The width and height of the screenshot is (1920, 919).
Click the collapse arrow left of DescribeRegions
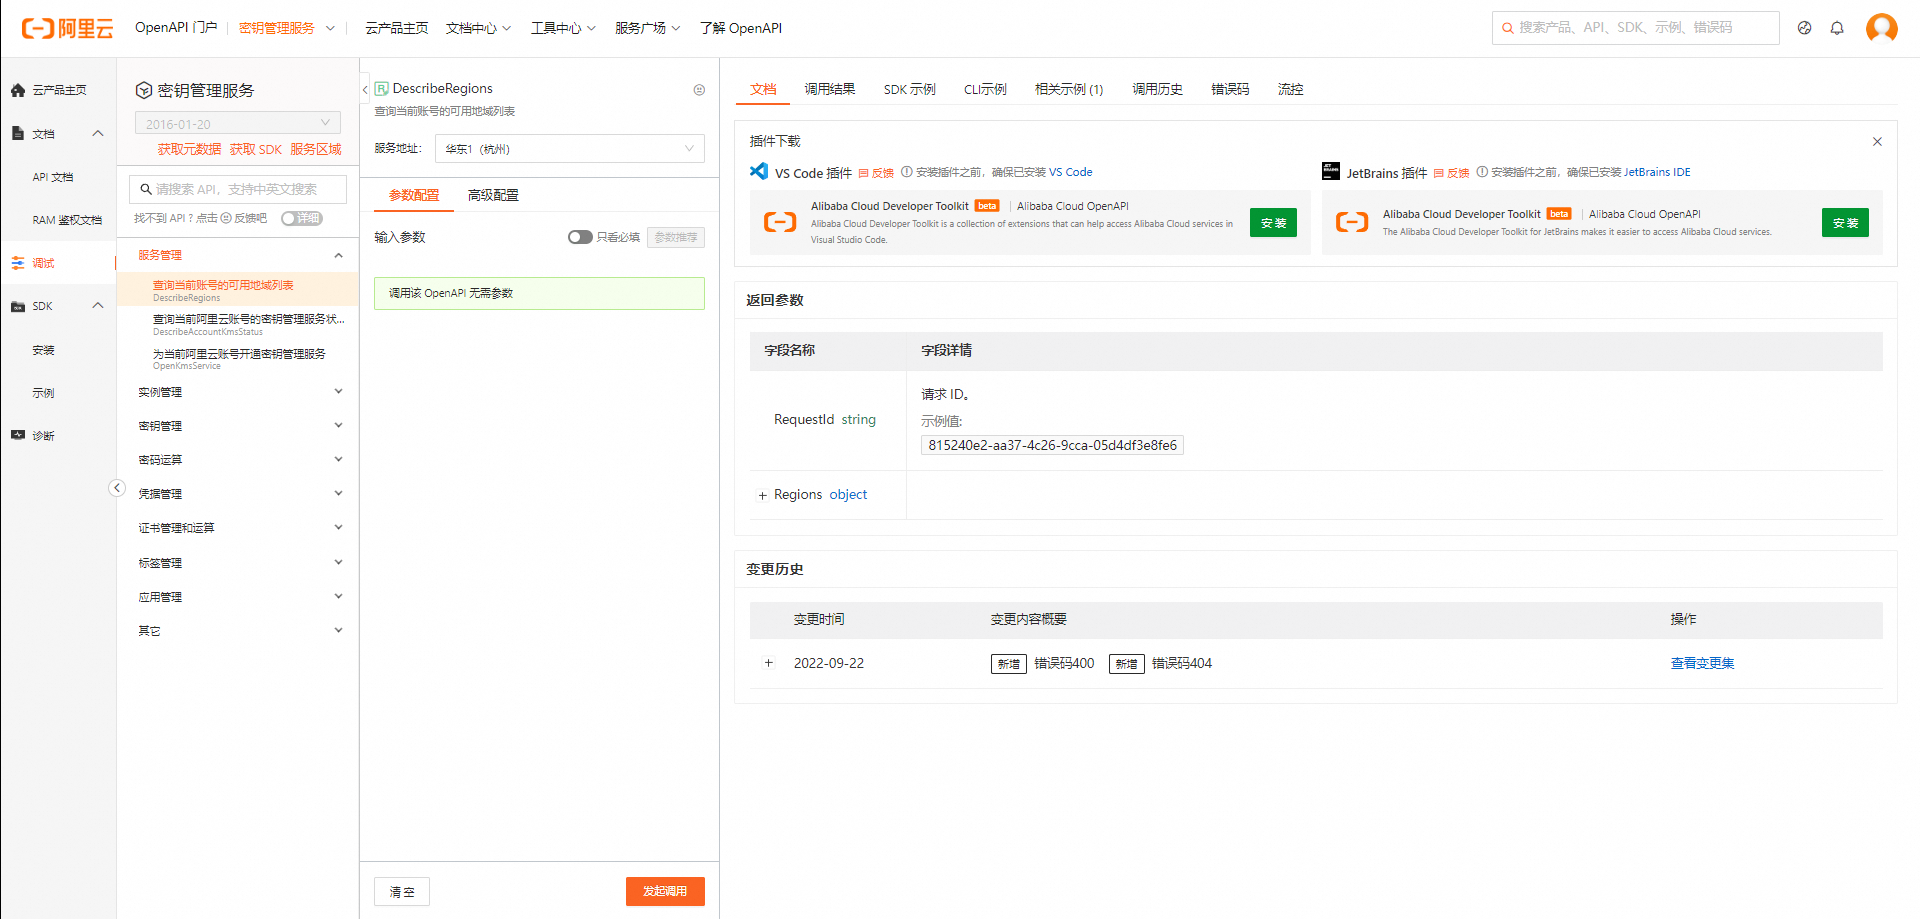click(x=365, y=89)
